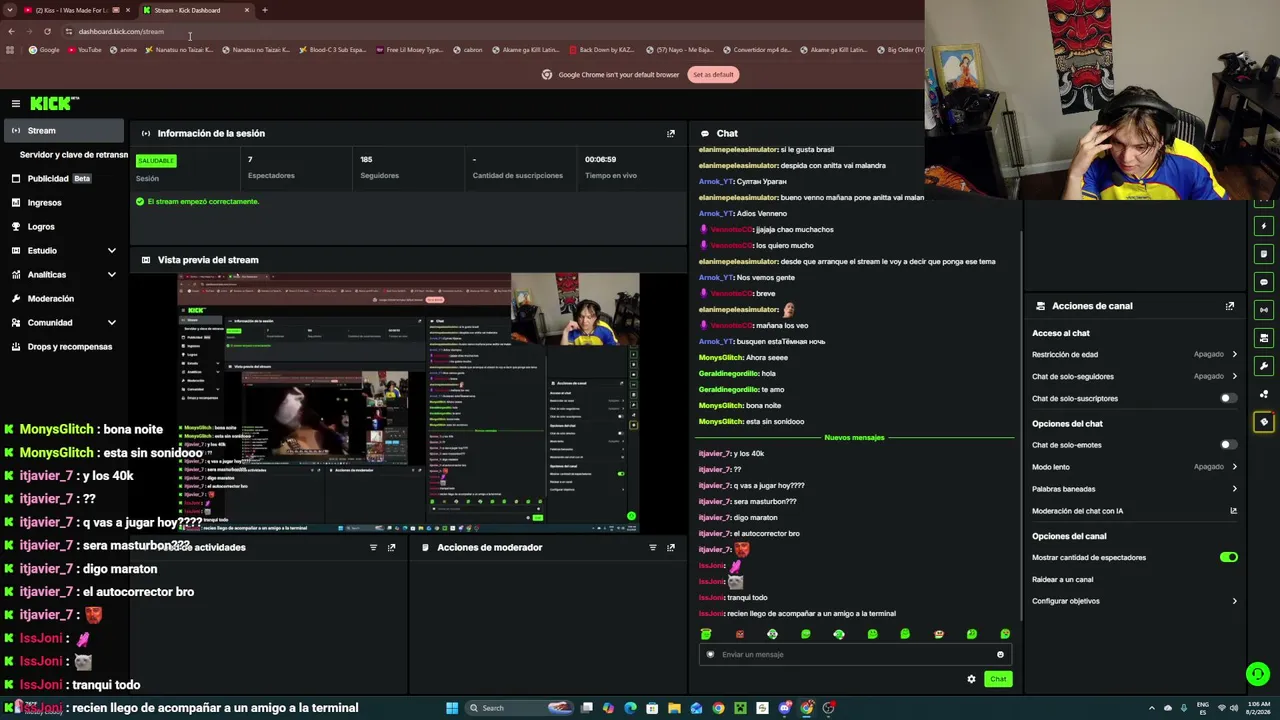Open filter options in Acciones de moderador
The image size is (1280, 720).
click(653, 547)
